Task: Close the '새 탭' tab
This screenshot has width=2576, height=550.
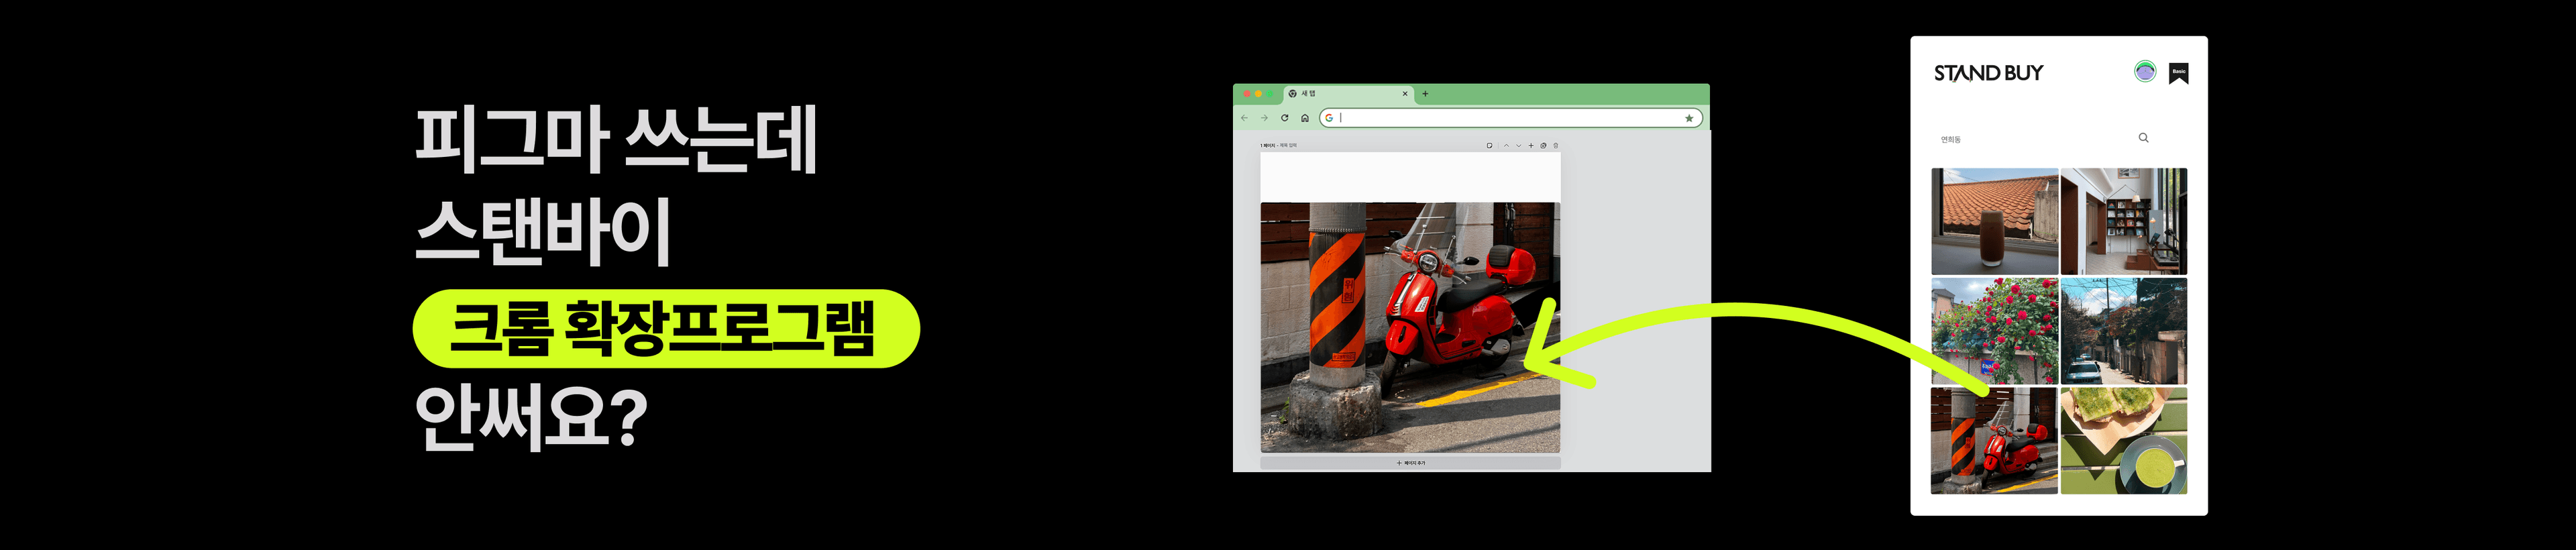Action: pyautogui.click(x=1405, y=94)
